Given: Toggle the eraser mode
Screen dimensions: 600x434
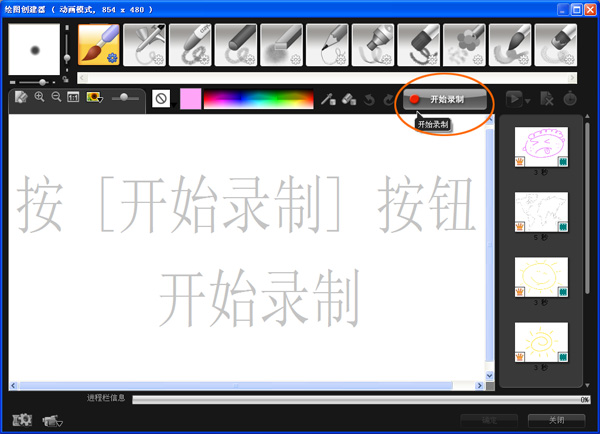Looking at the screenshot, I should coord(349,99).
